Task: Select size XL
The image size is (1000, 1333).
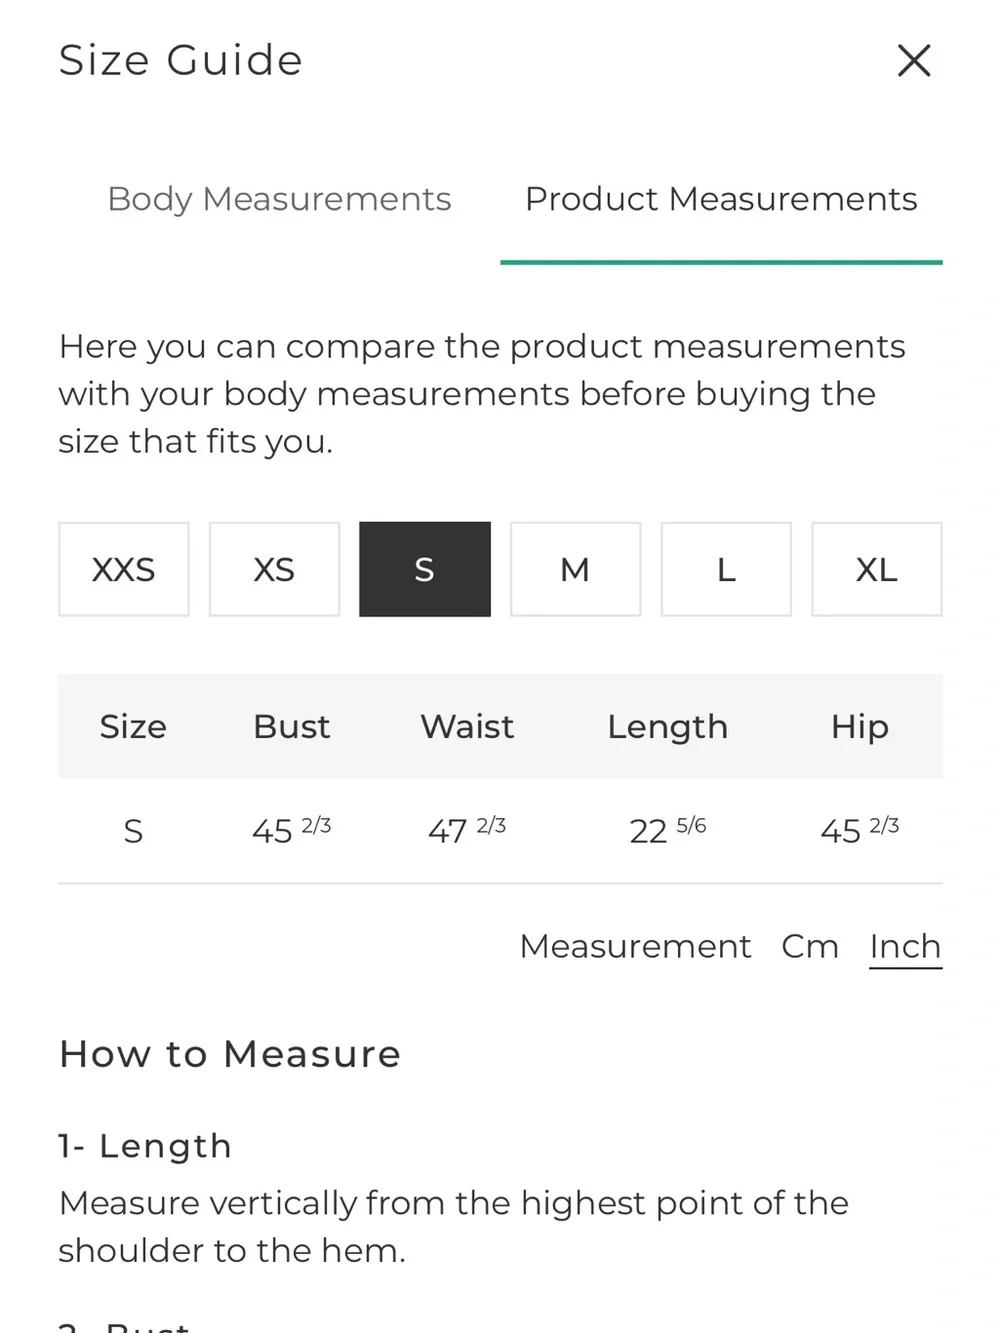Action: [x=877, y=569]
